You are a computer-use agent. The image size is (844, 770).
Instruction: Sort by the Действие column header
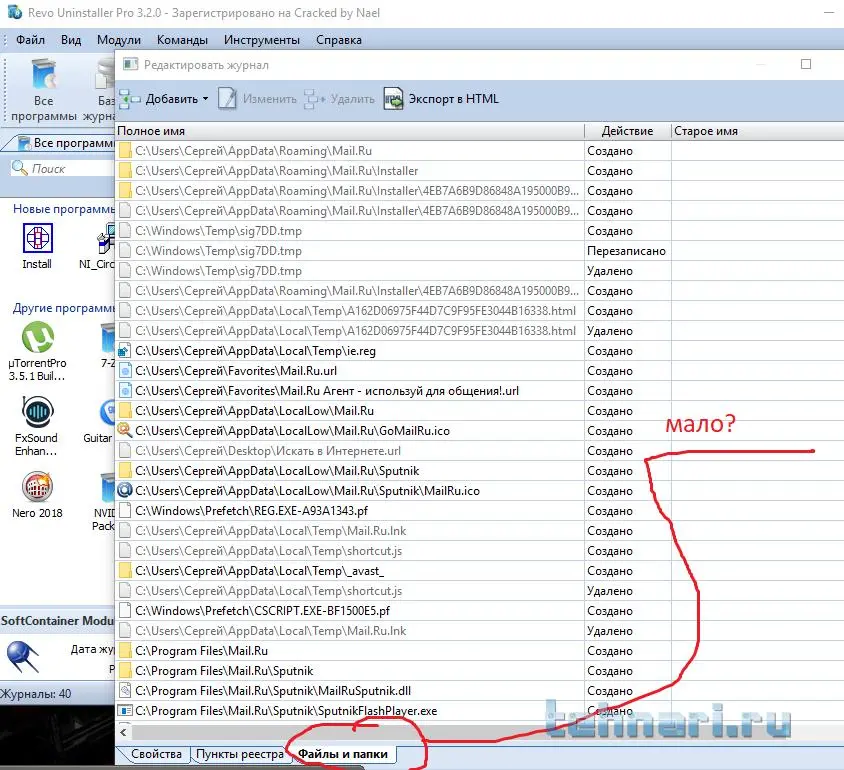pos(626,131)
